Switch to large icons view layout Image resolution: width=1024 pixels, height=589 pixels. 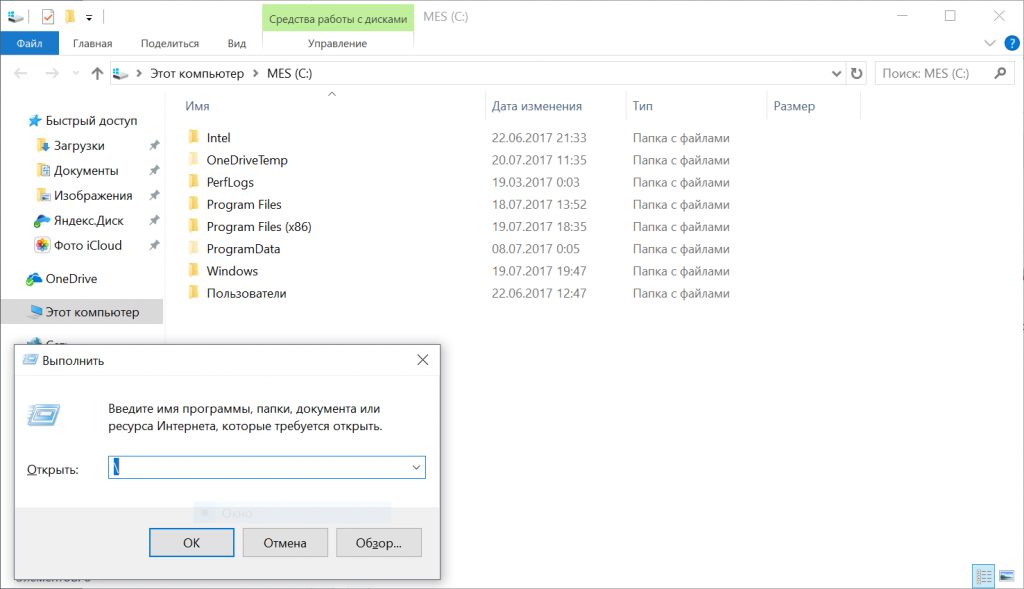point(1007,576)
